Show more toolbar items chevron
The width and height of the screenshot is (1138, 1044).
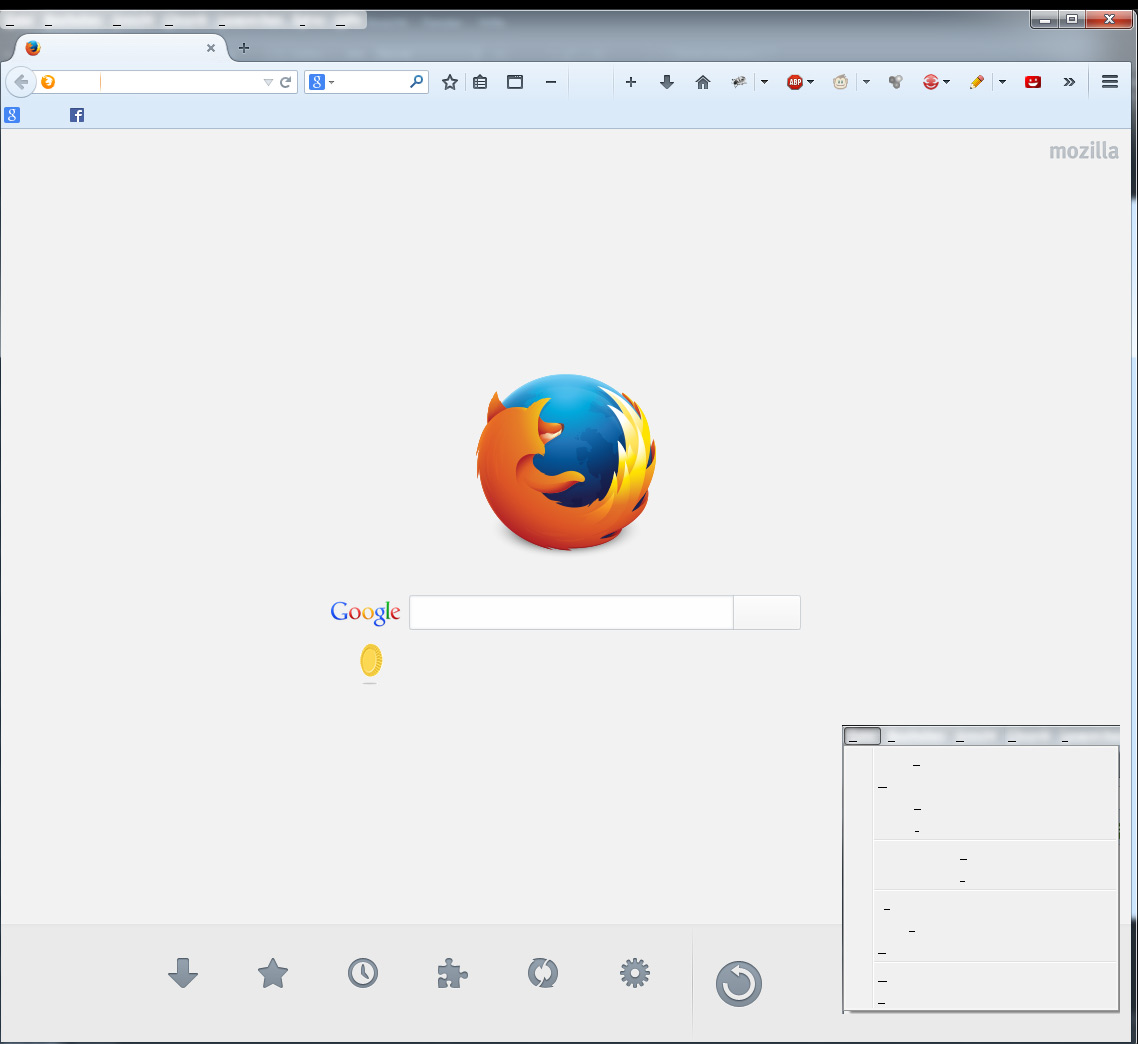[1069, 82]
